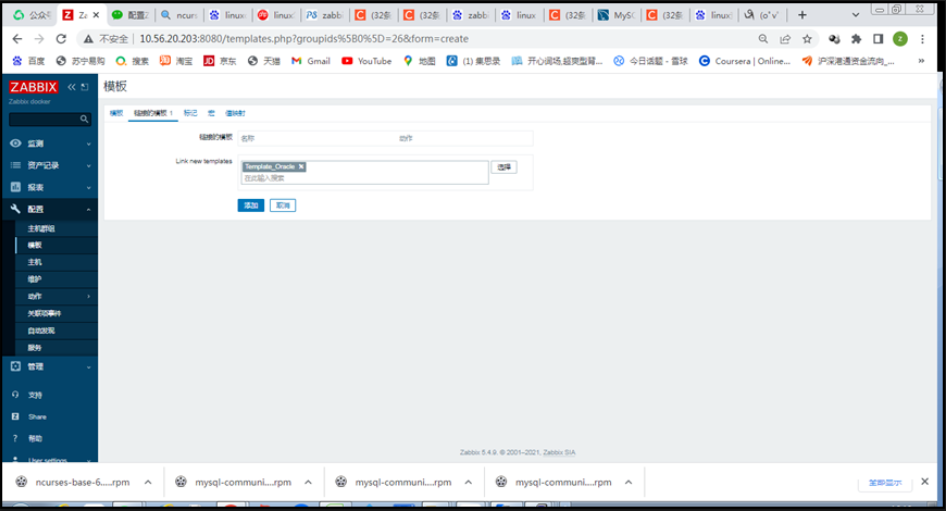This screenshot has width=948, height=514.
Task: Switch to the 模板 template form tab
Action: click(116, 113)
